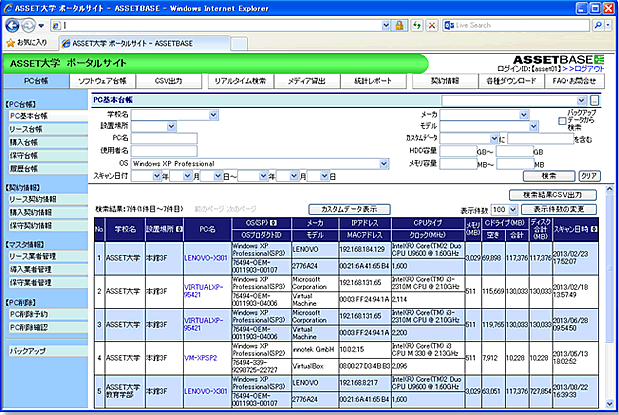Open 履歴台帳 in the sidebar

(48, 169)
